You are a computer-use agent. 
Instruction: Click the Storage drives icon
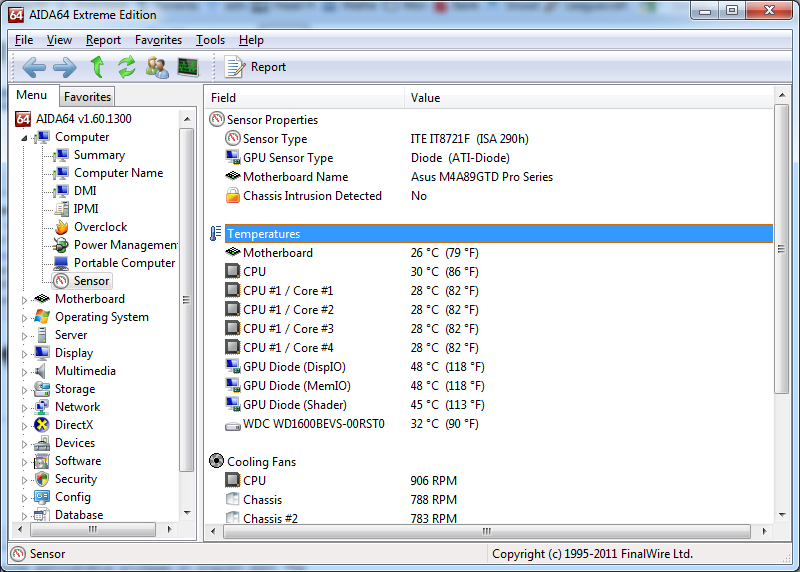[x=42, y=389]
